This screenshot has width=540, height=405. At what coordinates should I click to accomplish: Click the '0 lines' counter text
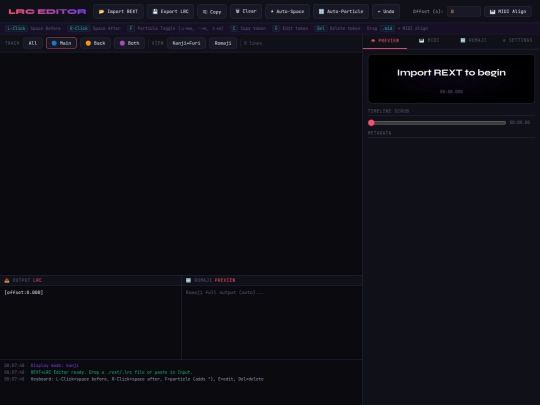(x=253, y=43)
